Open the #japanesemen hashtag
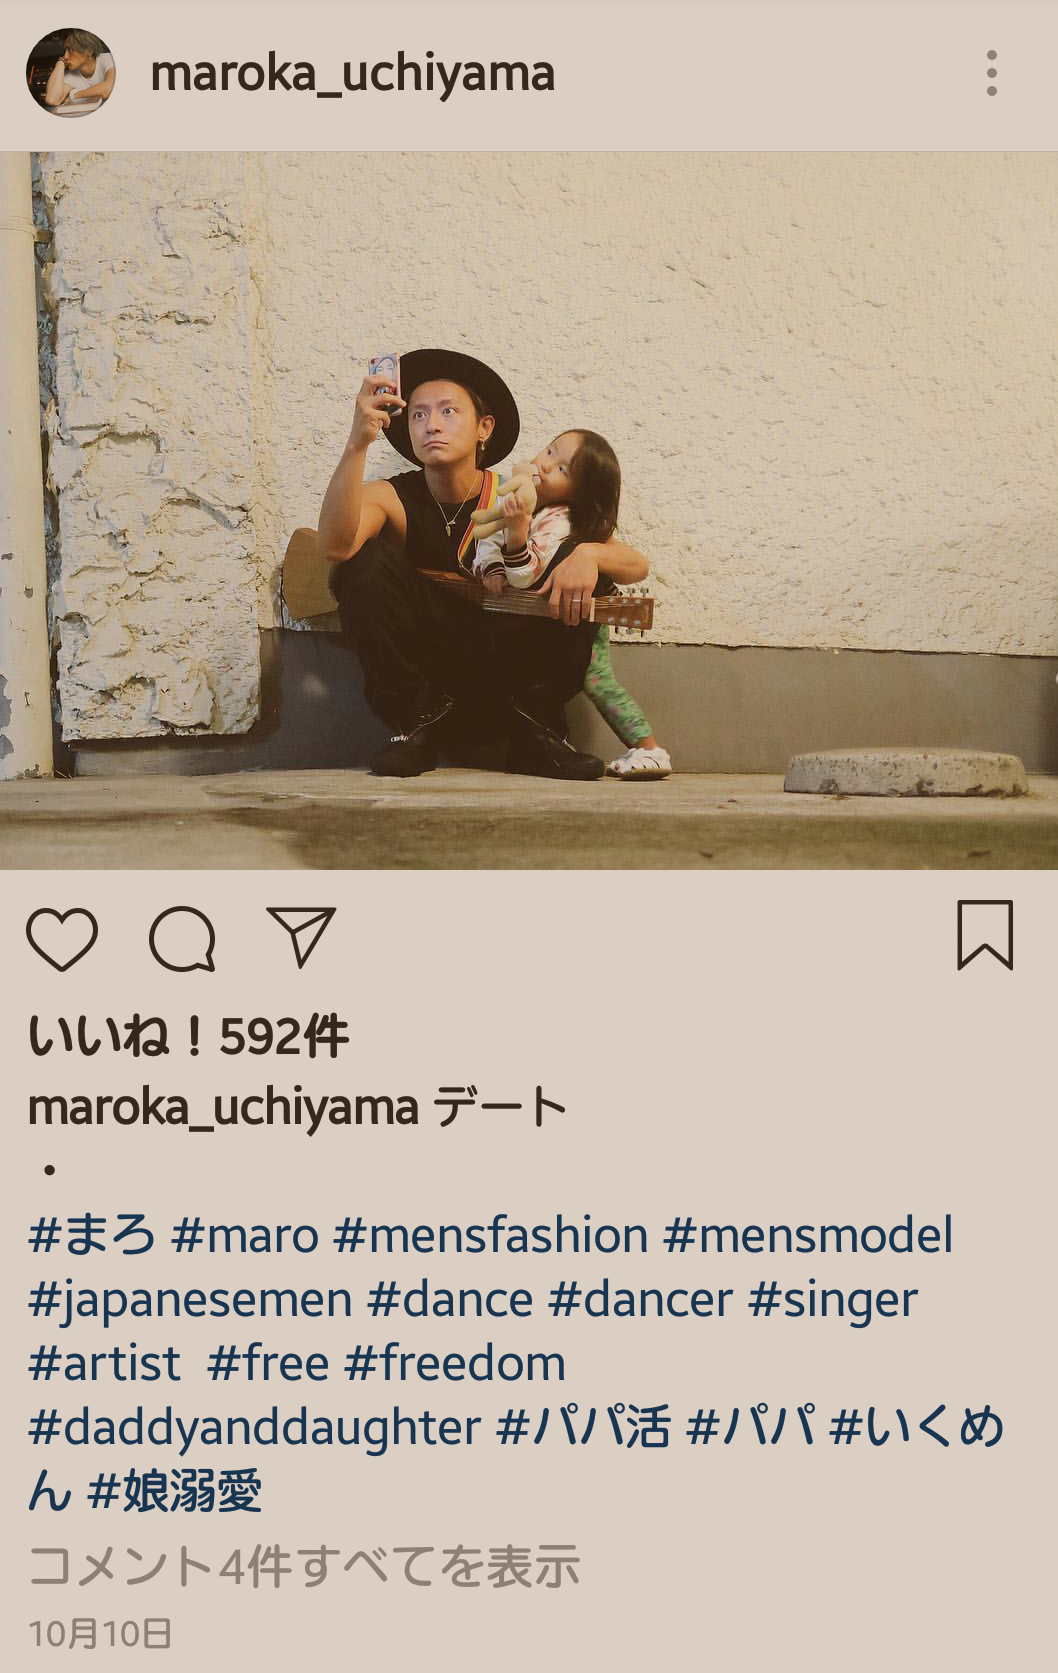Image resolution: width=1058 pixels, height=1673 pixels. pyautogui.click(x=190, y=1301)
